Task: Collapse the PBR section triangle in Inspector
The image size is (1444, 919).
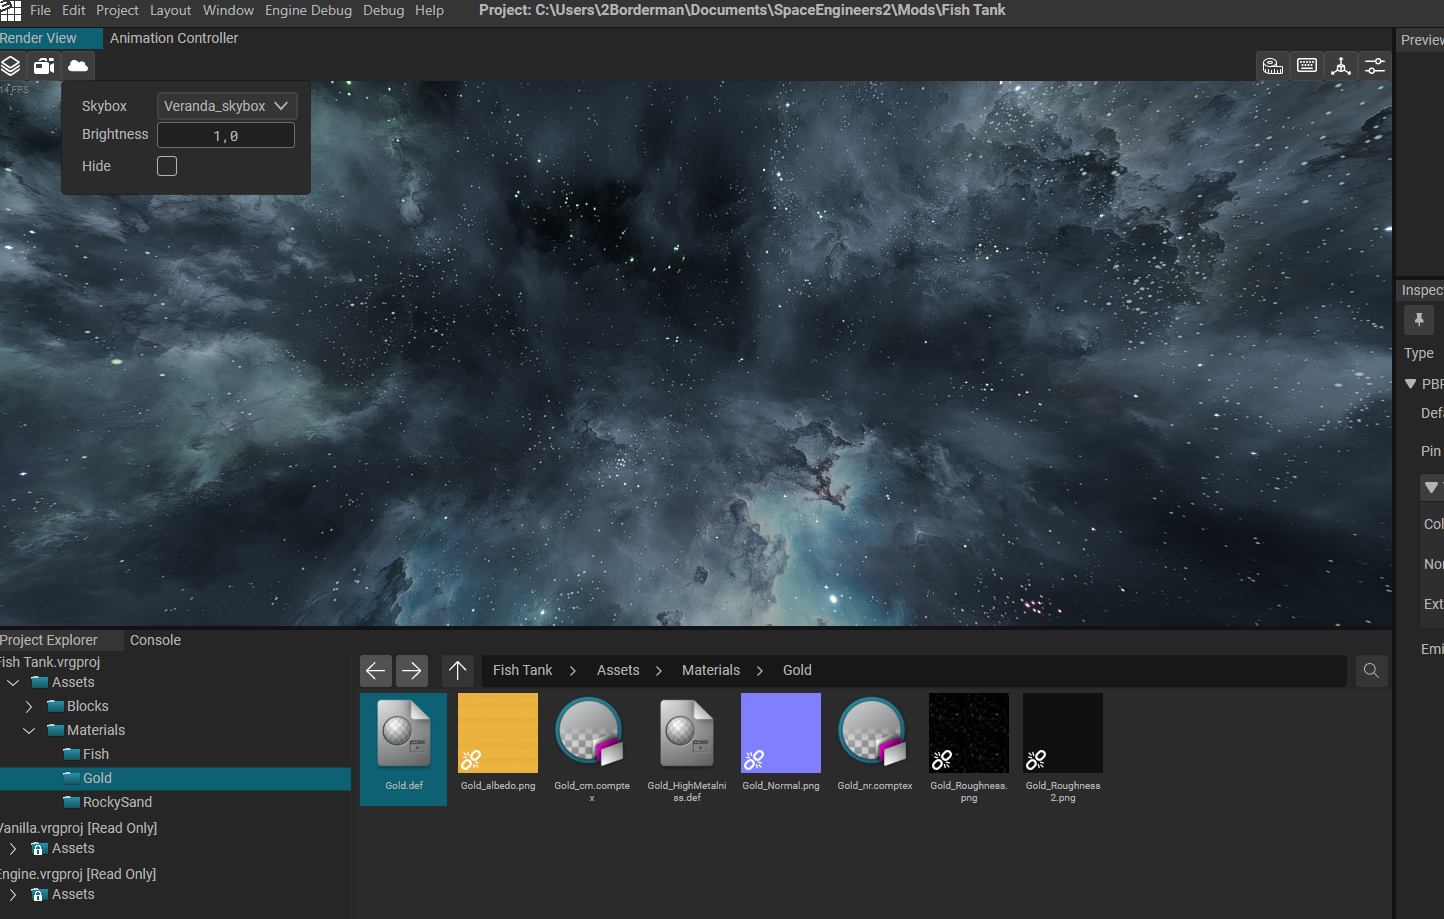Action: point(1410,384)
